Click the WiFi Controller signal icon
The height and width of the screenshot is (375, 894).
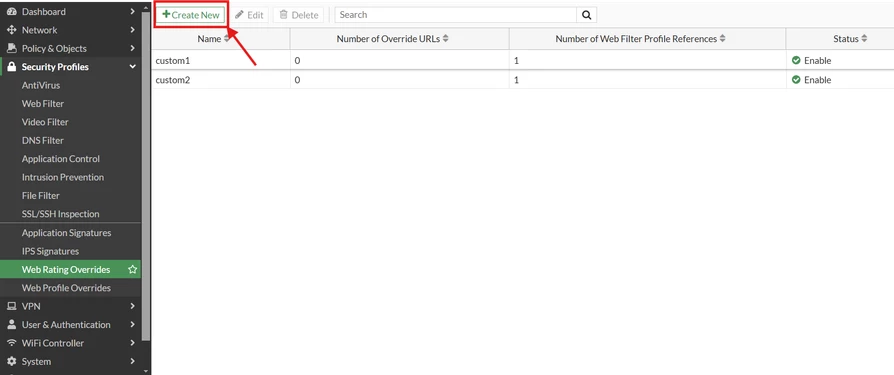pos(11,343)
